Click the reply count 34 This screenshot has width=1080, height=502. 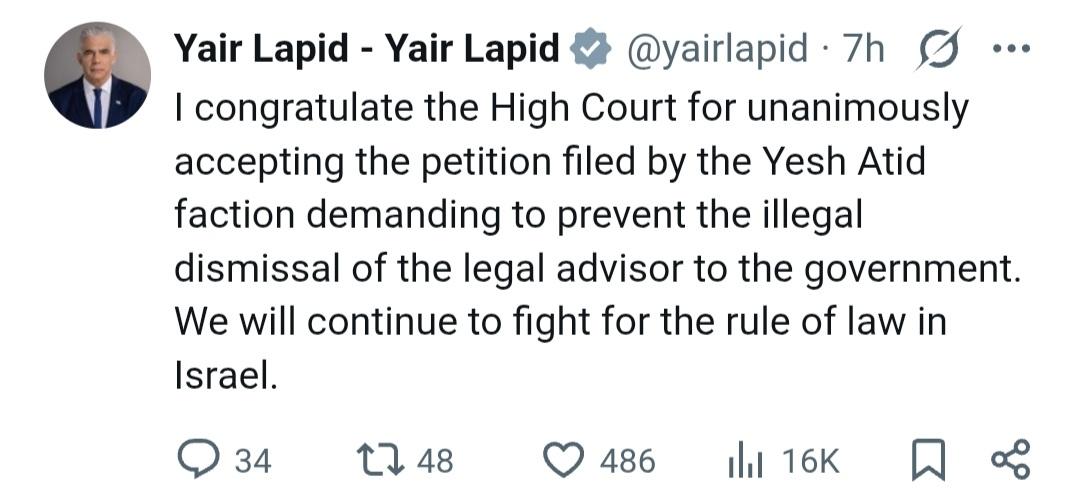point(252,460)
